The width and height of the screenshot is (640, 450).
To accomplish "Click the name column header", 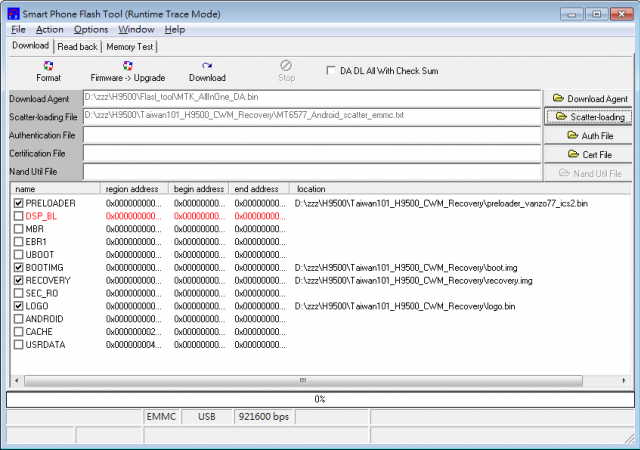I will [56, 189].
